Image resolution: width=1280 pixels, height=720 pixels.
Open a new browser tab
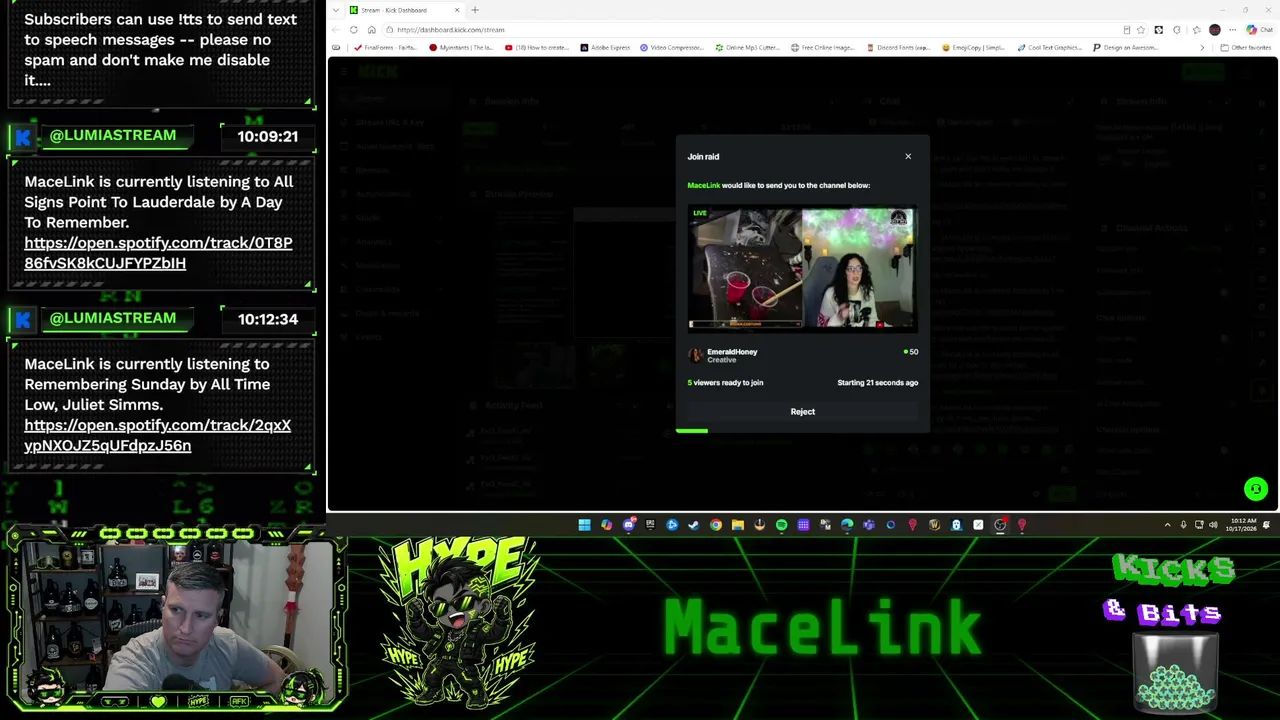[474, 10]
